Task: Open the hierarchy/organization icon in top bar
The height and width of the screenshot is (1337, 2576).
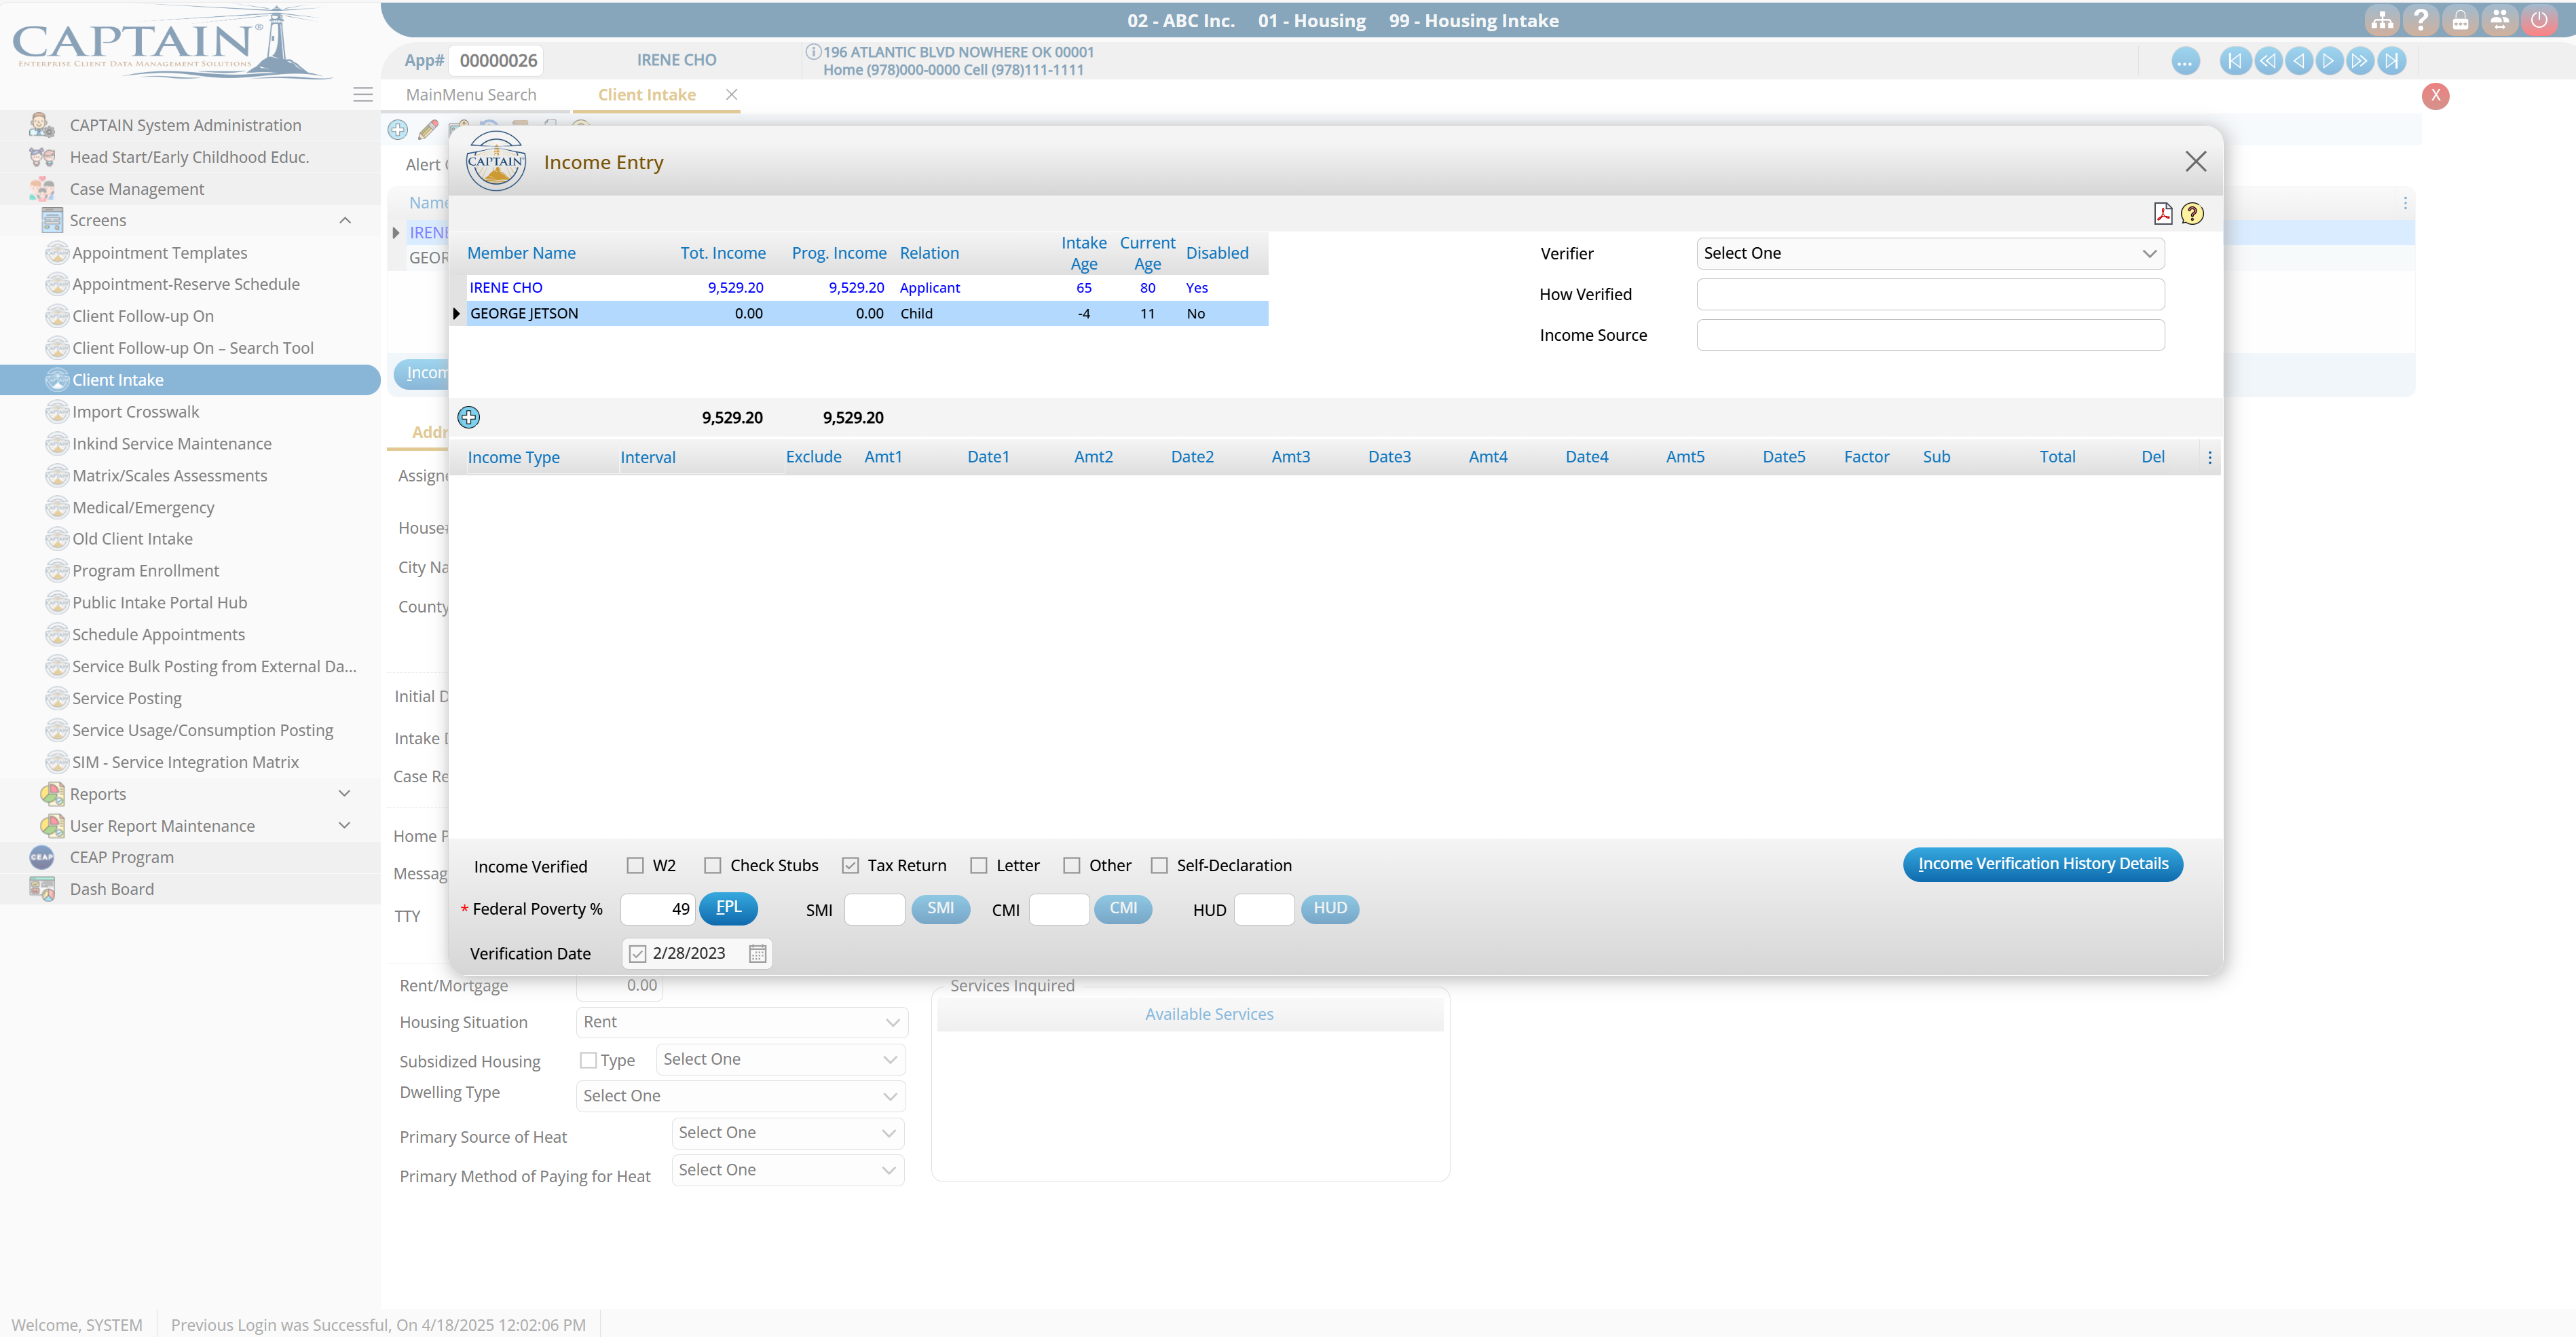Action: (2382, 20)
